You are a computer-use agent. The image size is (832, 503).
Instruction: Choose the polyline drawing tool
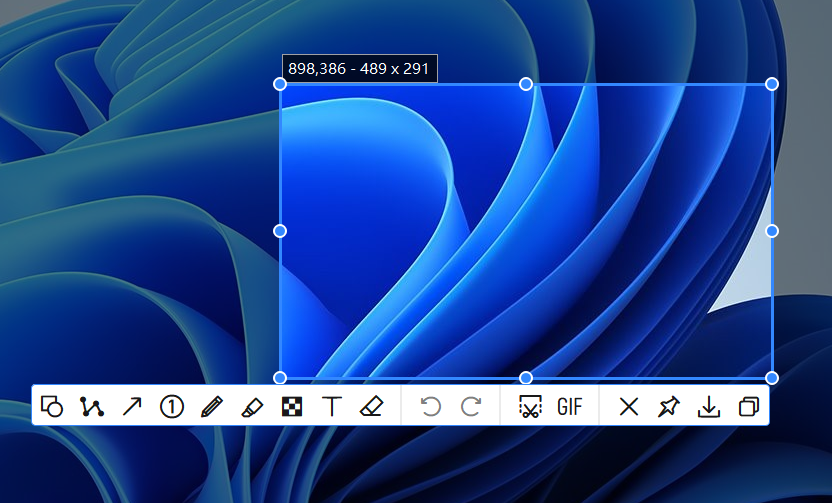[92, 406]
